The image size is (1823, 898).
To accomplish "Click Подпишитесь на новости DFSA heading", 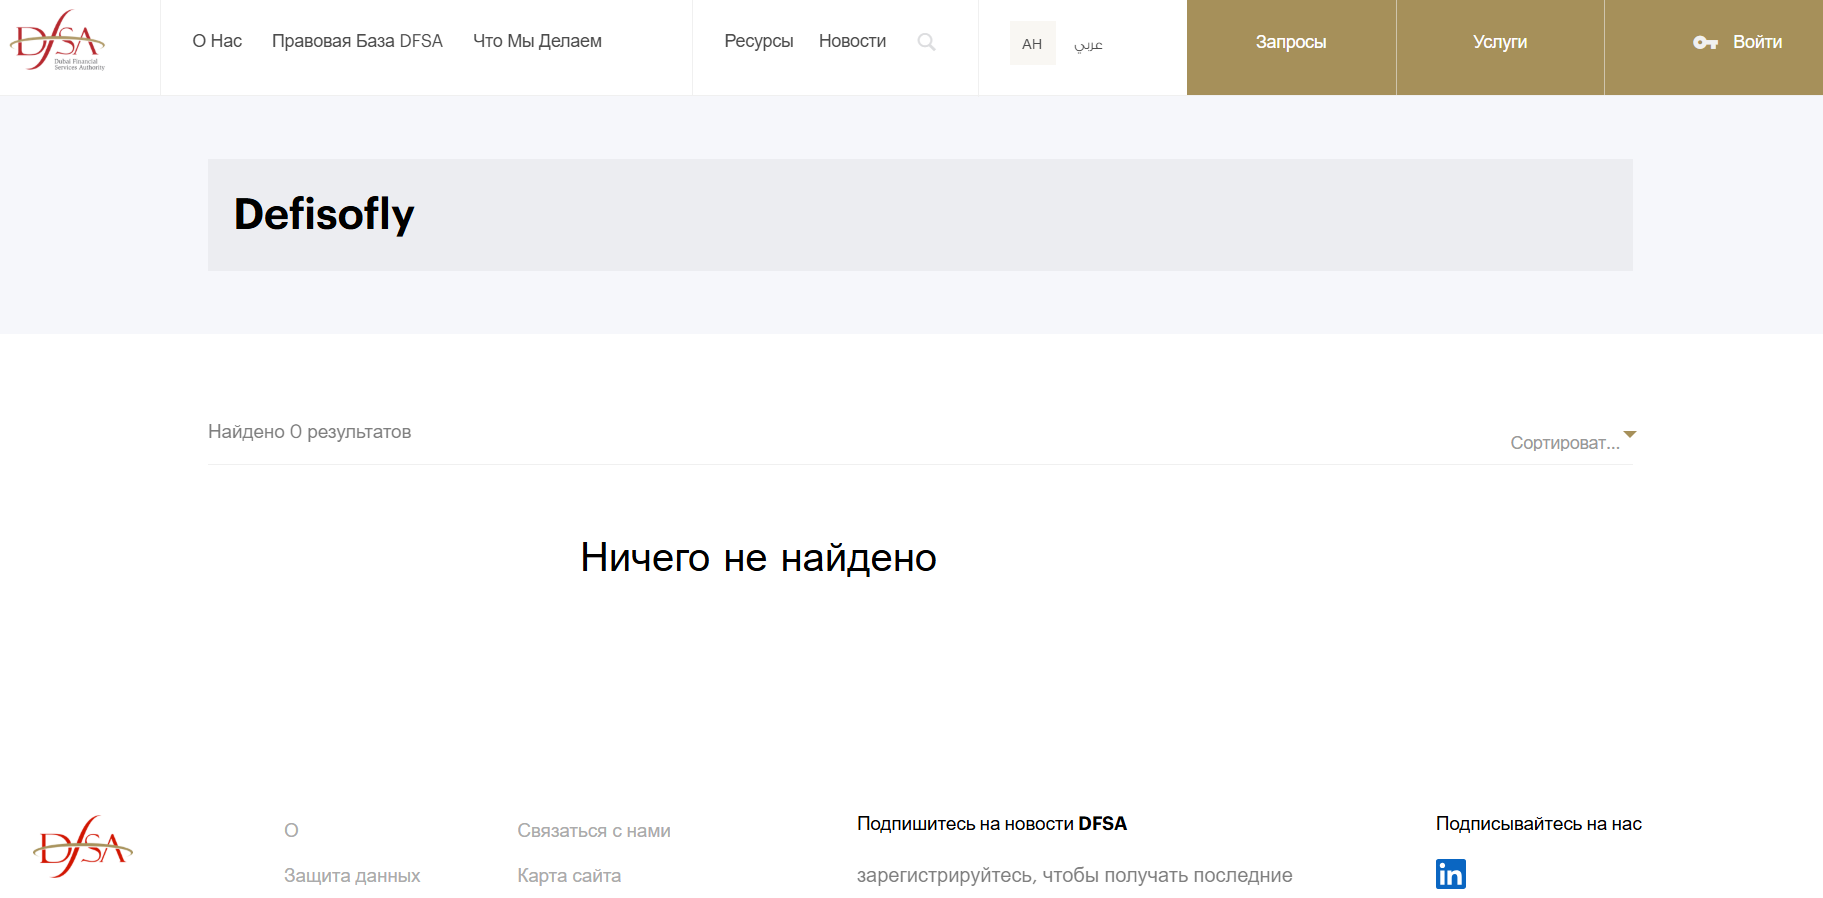I will tap(991, 823).
